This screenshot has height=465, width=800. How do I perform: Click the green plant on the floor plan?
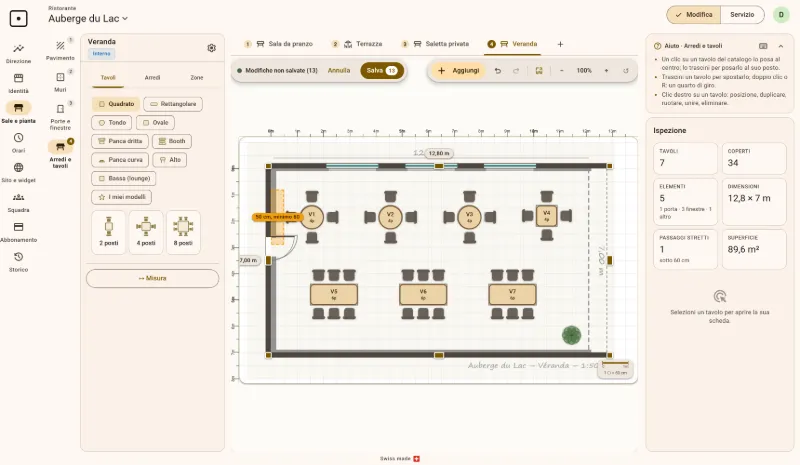[571, 335]
